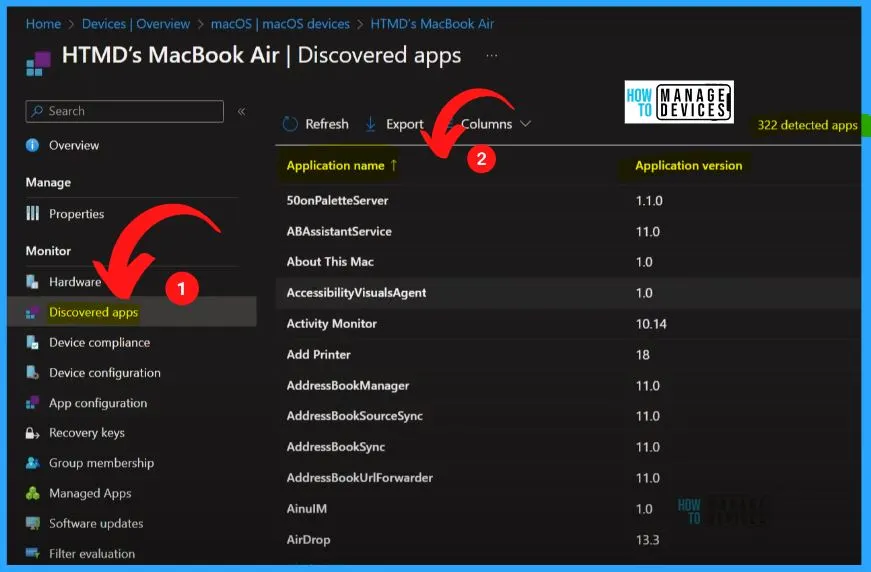Click the Hardware sidebar icon

[x=33, y=282]
